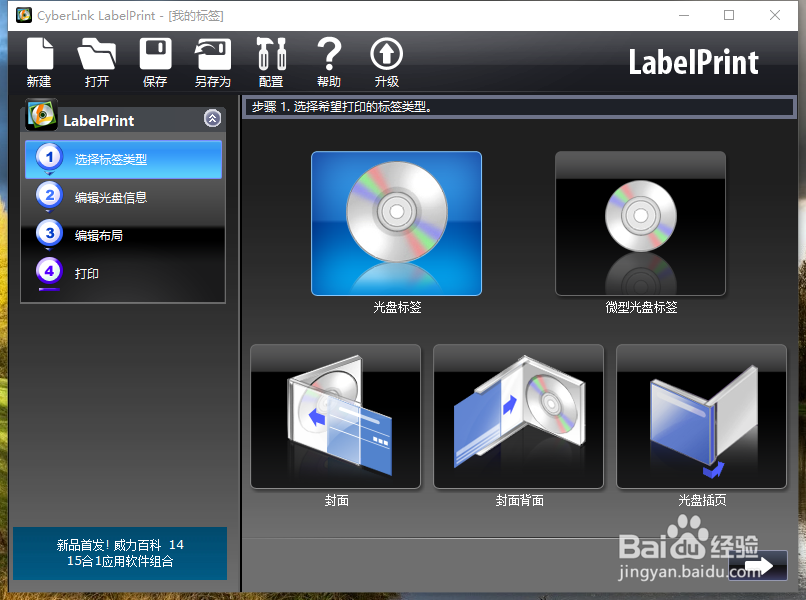Click the next-step arrow button
This screenshot has width=806, height=600.
tap(758, 566)
